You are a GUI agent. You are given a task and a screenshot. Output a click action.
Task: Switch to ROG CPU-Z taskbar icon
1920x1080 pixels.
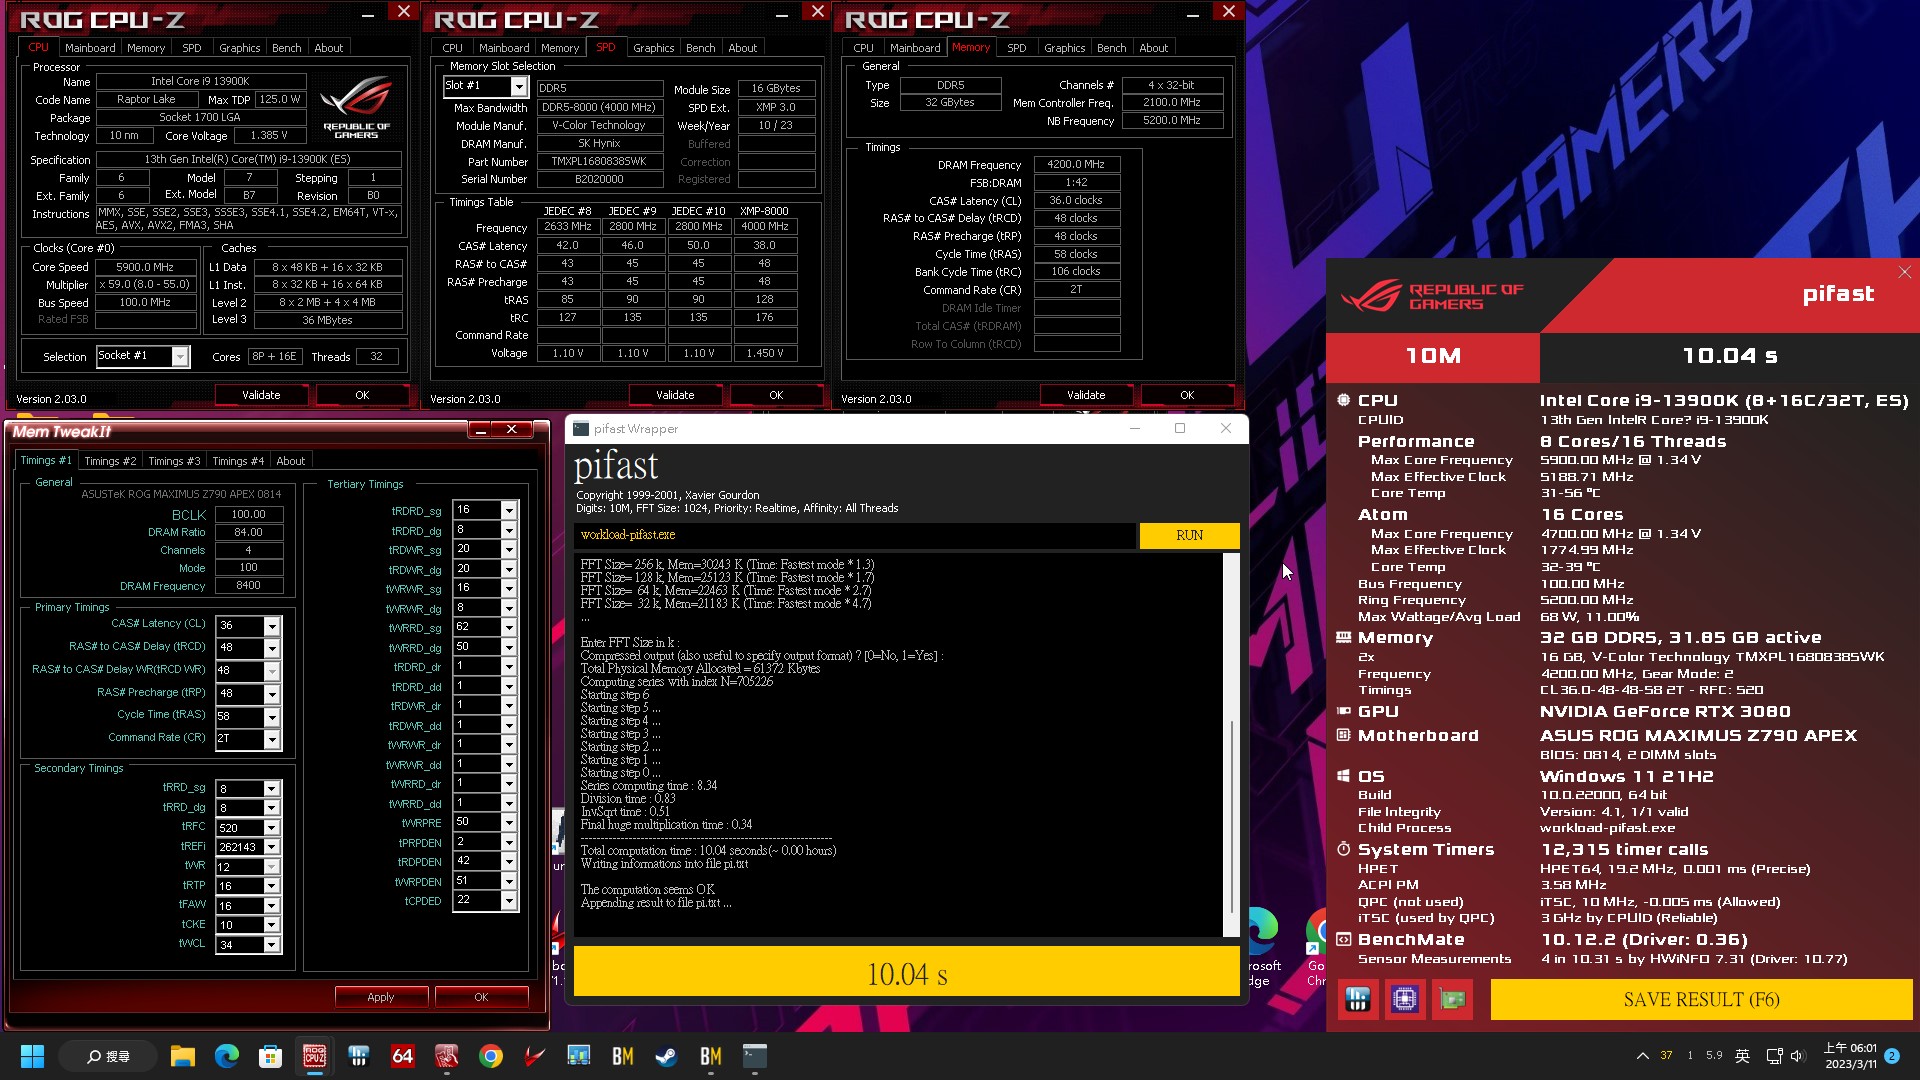315,1056
